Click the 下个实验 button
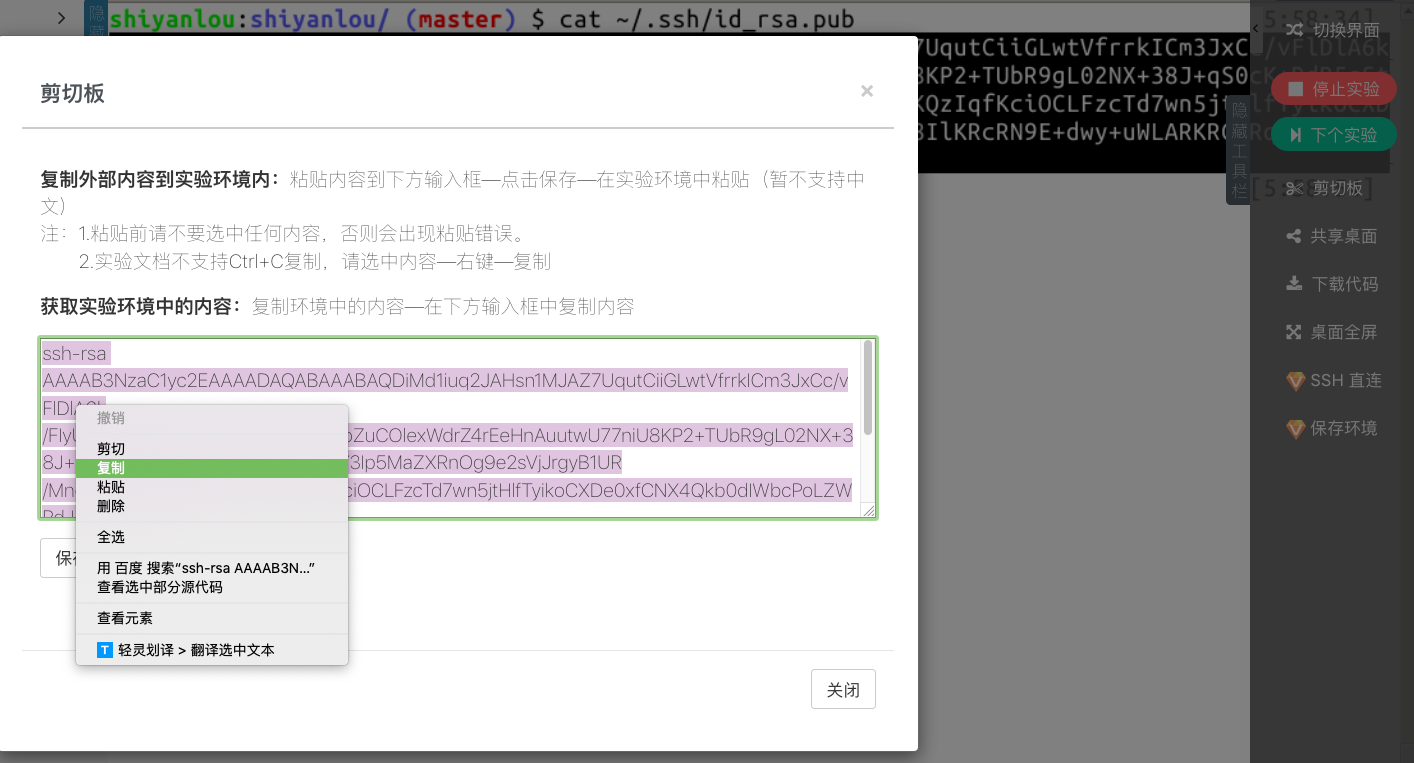The height and width of the screenshot is (763, 1414). (1332, 134)
